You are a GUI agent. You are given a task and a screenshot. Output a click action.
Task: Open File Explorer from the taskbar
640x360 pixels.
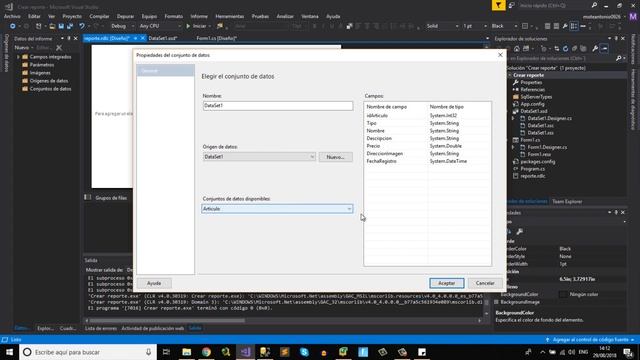(x=187, y=352)
